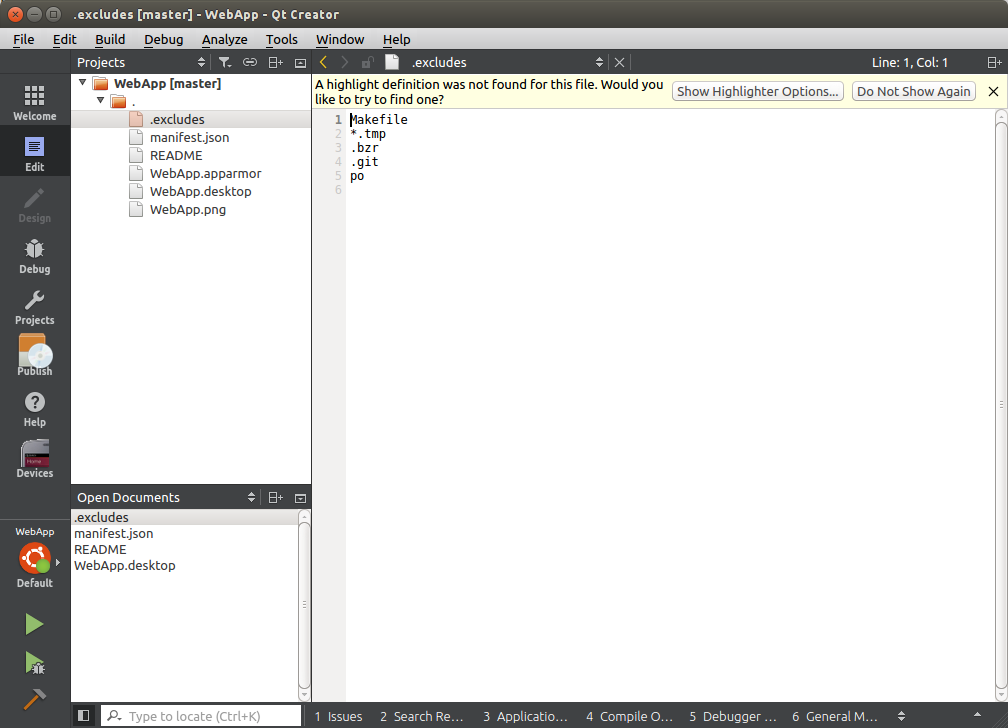Build project with the hammer icon

pos(34,698)
